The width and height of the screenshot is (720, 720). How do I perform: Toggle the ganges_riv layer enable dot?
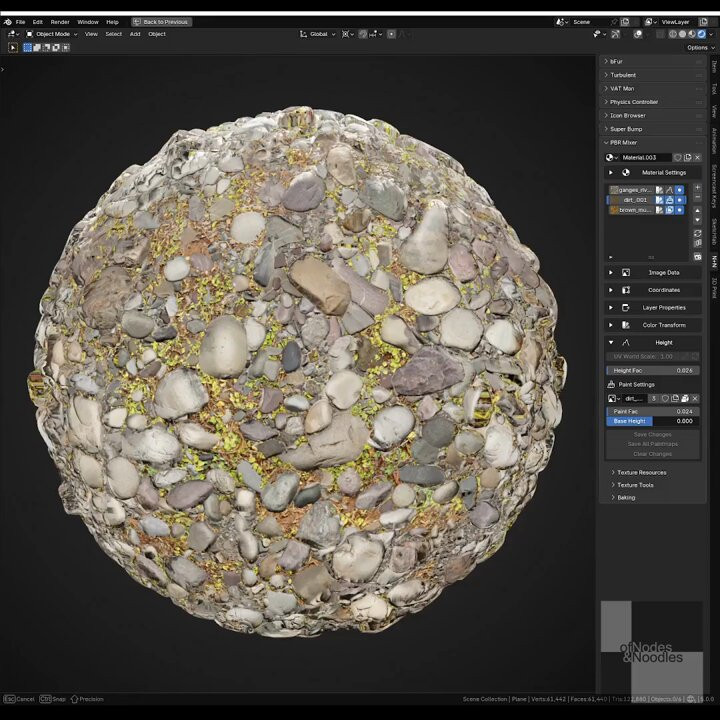pos(680,189)
